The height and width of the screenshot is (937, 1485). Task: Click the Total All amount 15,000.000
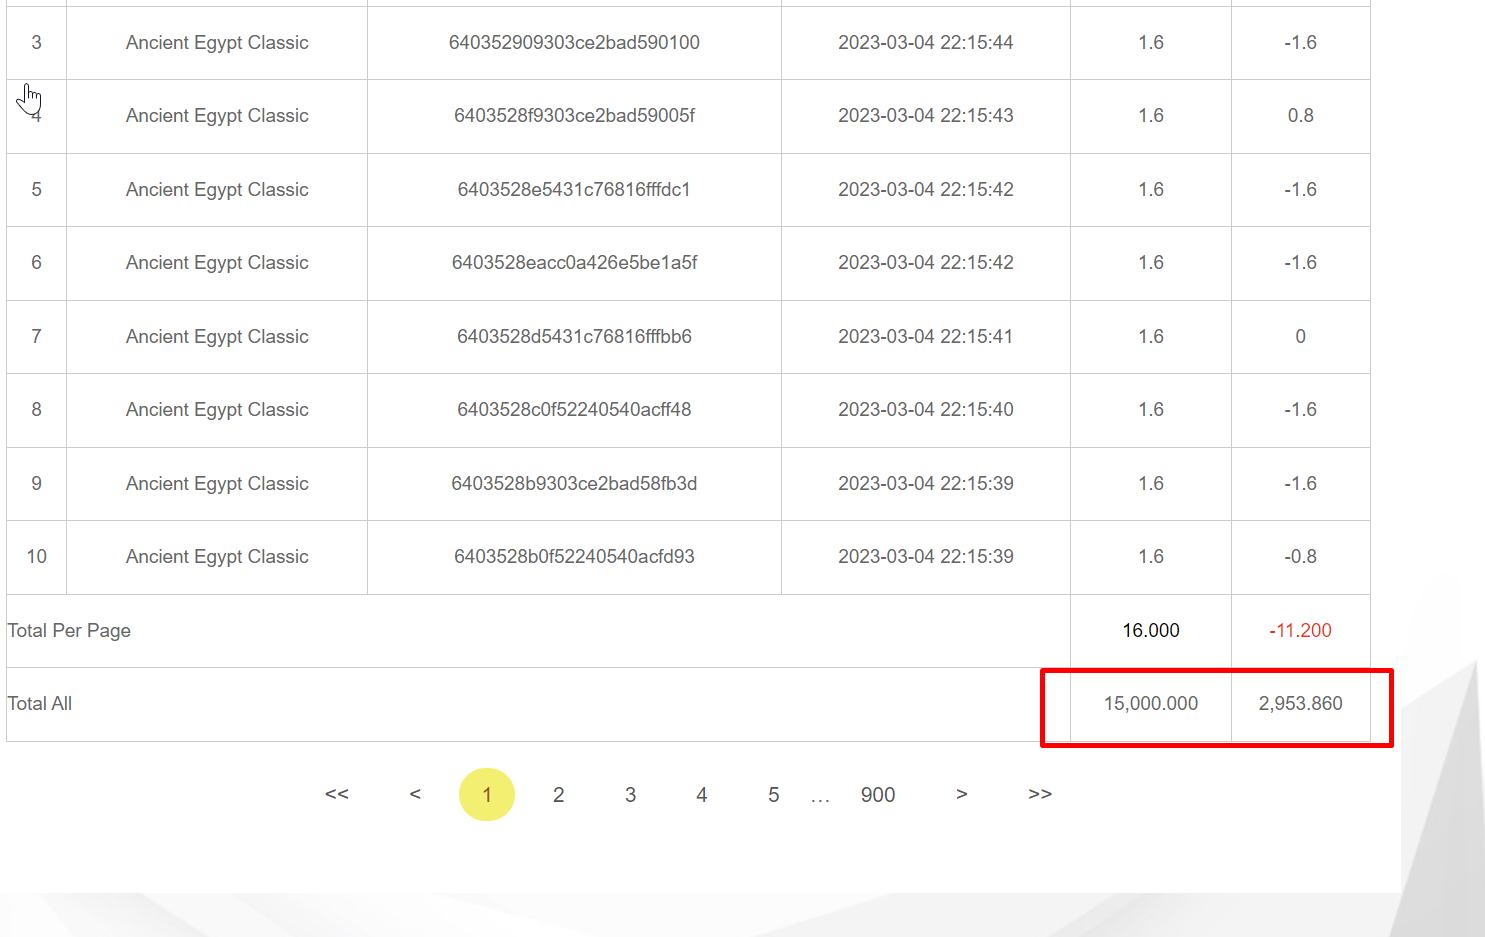point(1150,704)
